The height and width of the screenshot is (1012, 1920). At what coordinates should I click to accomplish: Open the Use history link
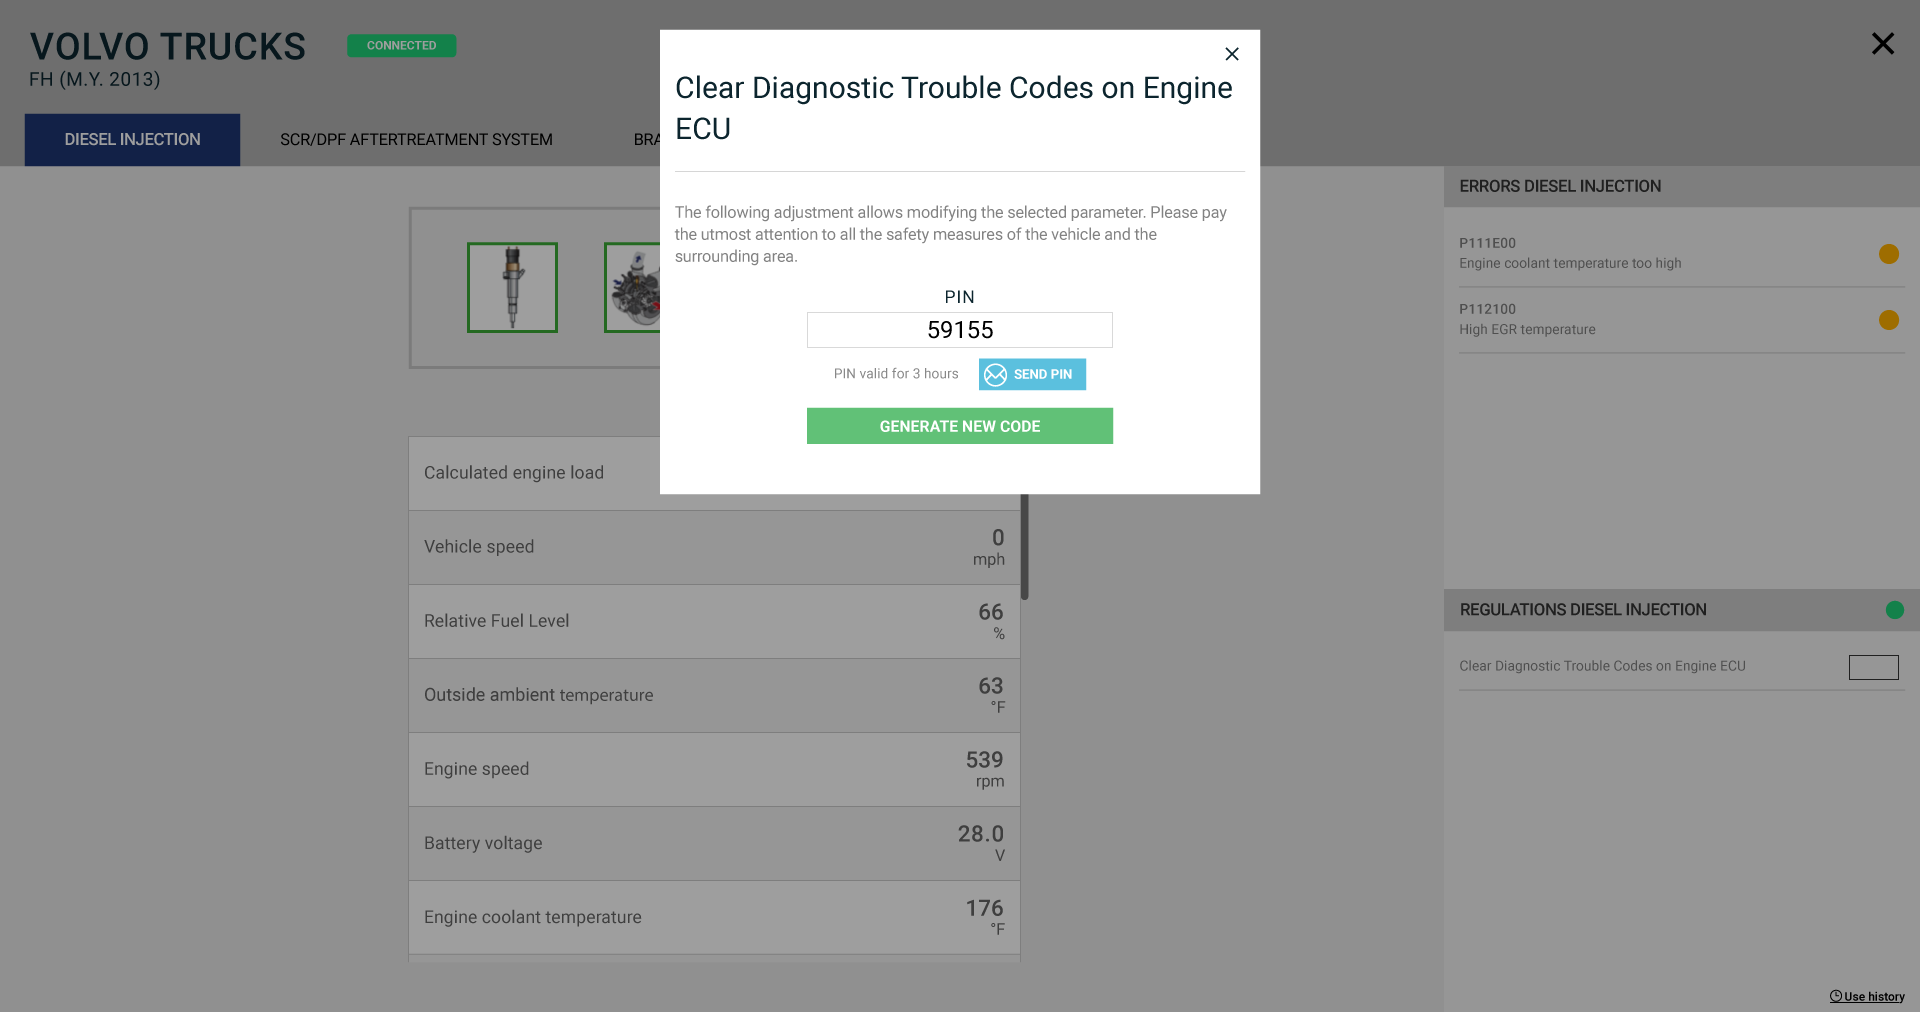(1867, 996)
